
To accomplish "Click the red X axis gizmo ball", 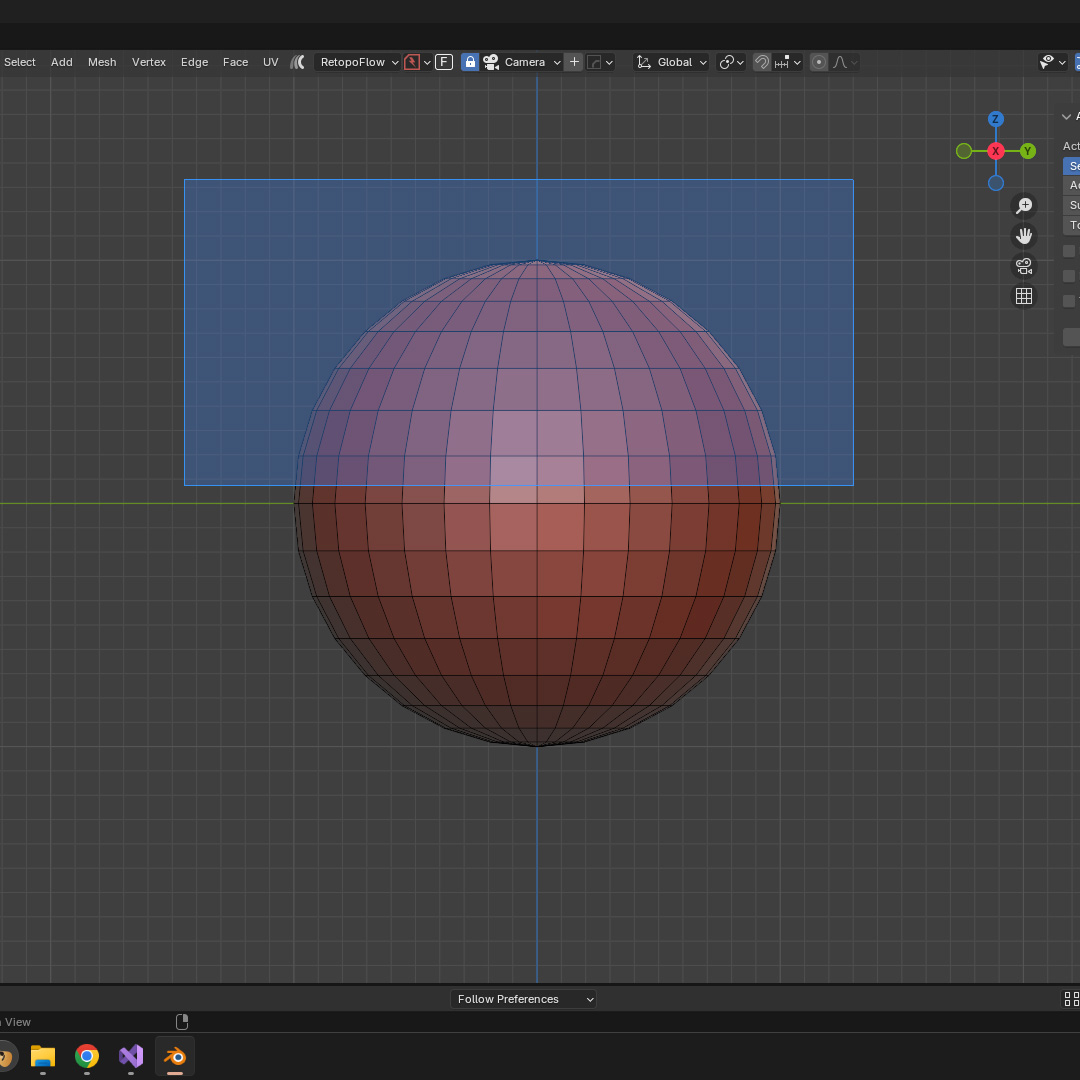I will click(995, 151).
